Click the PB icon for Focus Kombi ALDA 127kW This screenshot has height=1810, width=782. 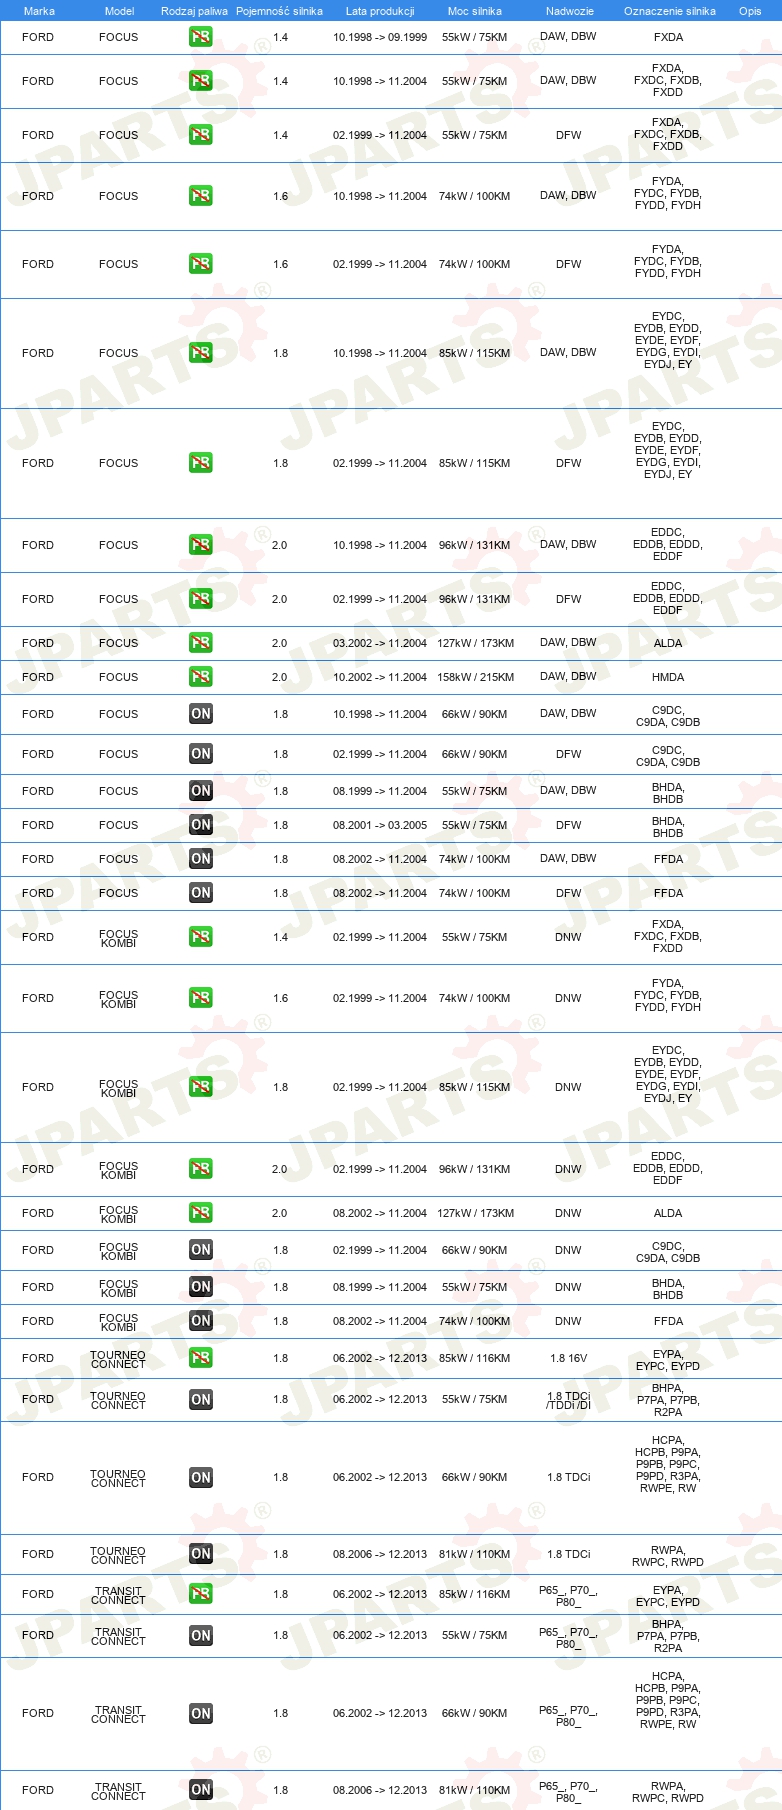click(201, 1213)
